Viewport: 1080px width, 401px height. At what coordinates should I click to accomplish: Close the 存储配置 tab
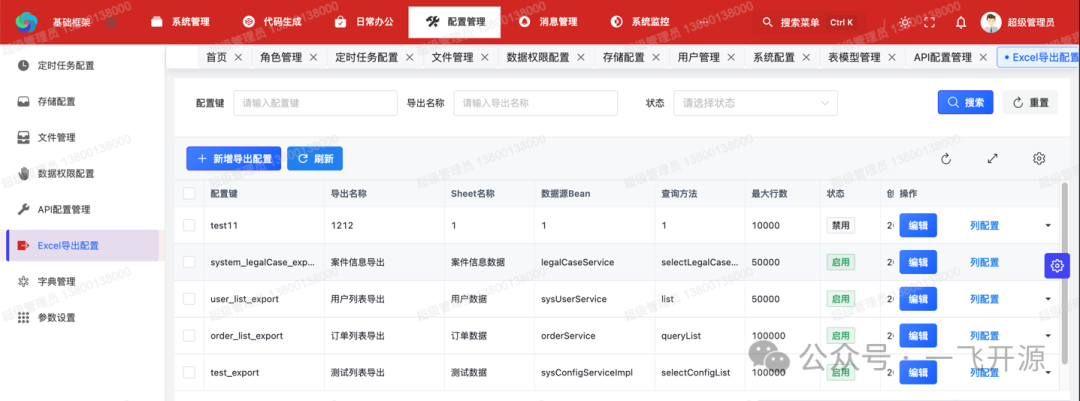coord(656,57)
